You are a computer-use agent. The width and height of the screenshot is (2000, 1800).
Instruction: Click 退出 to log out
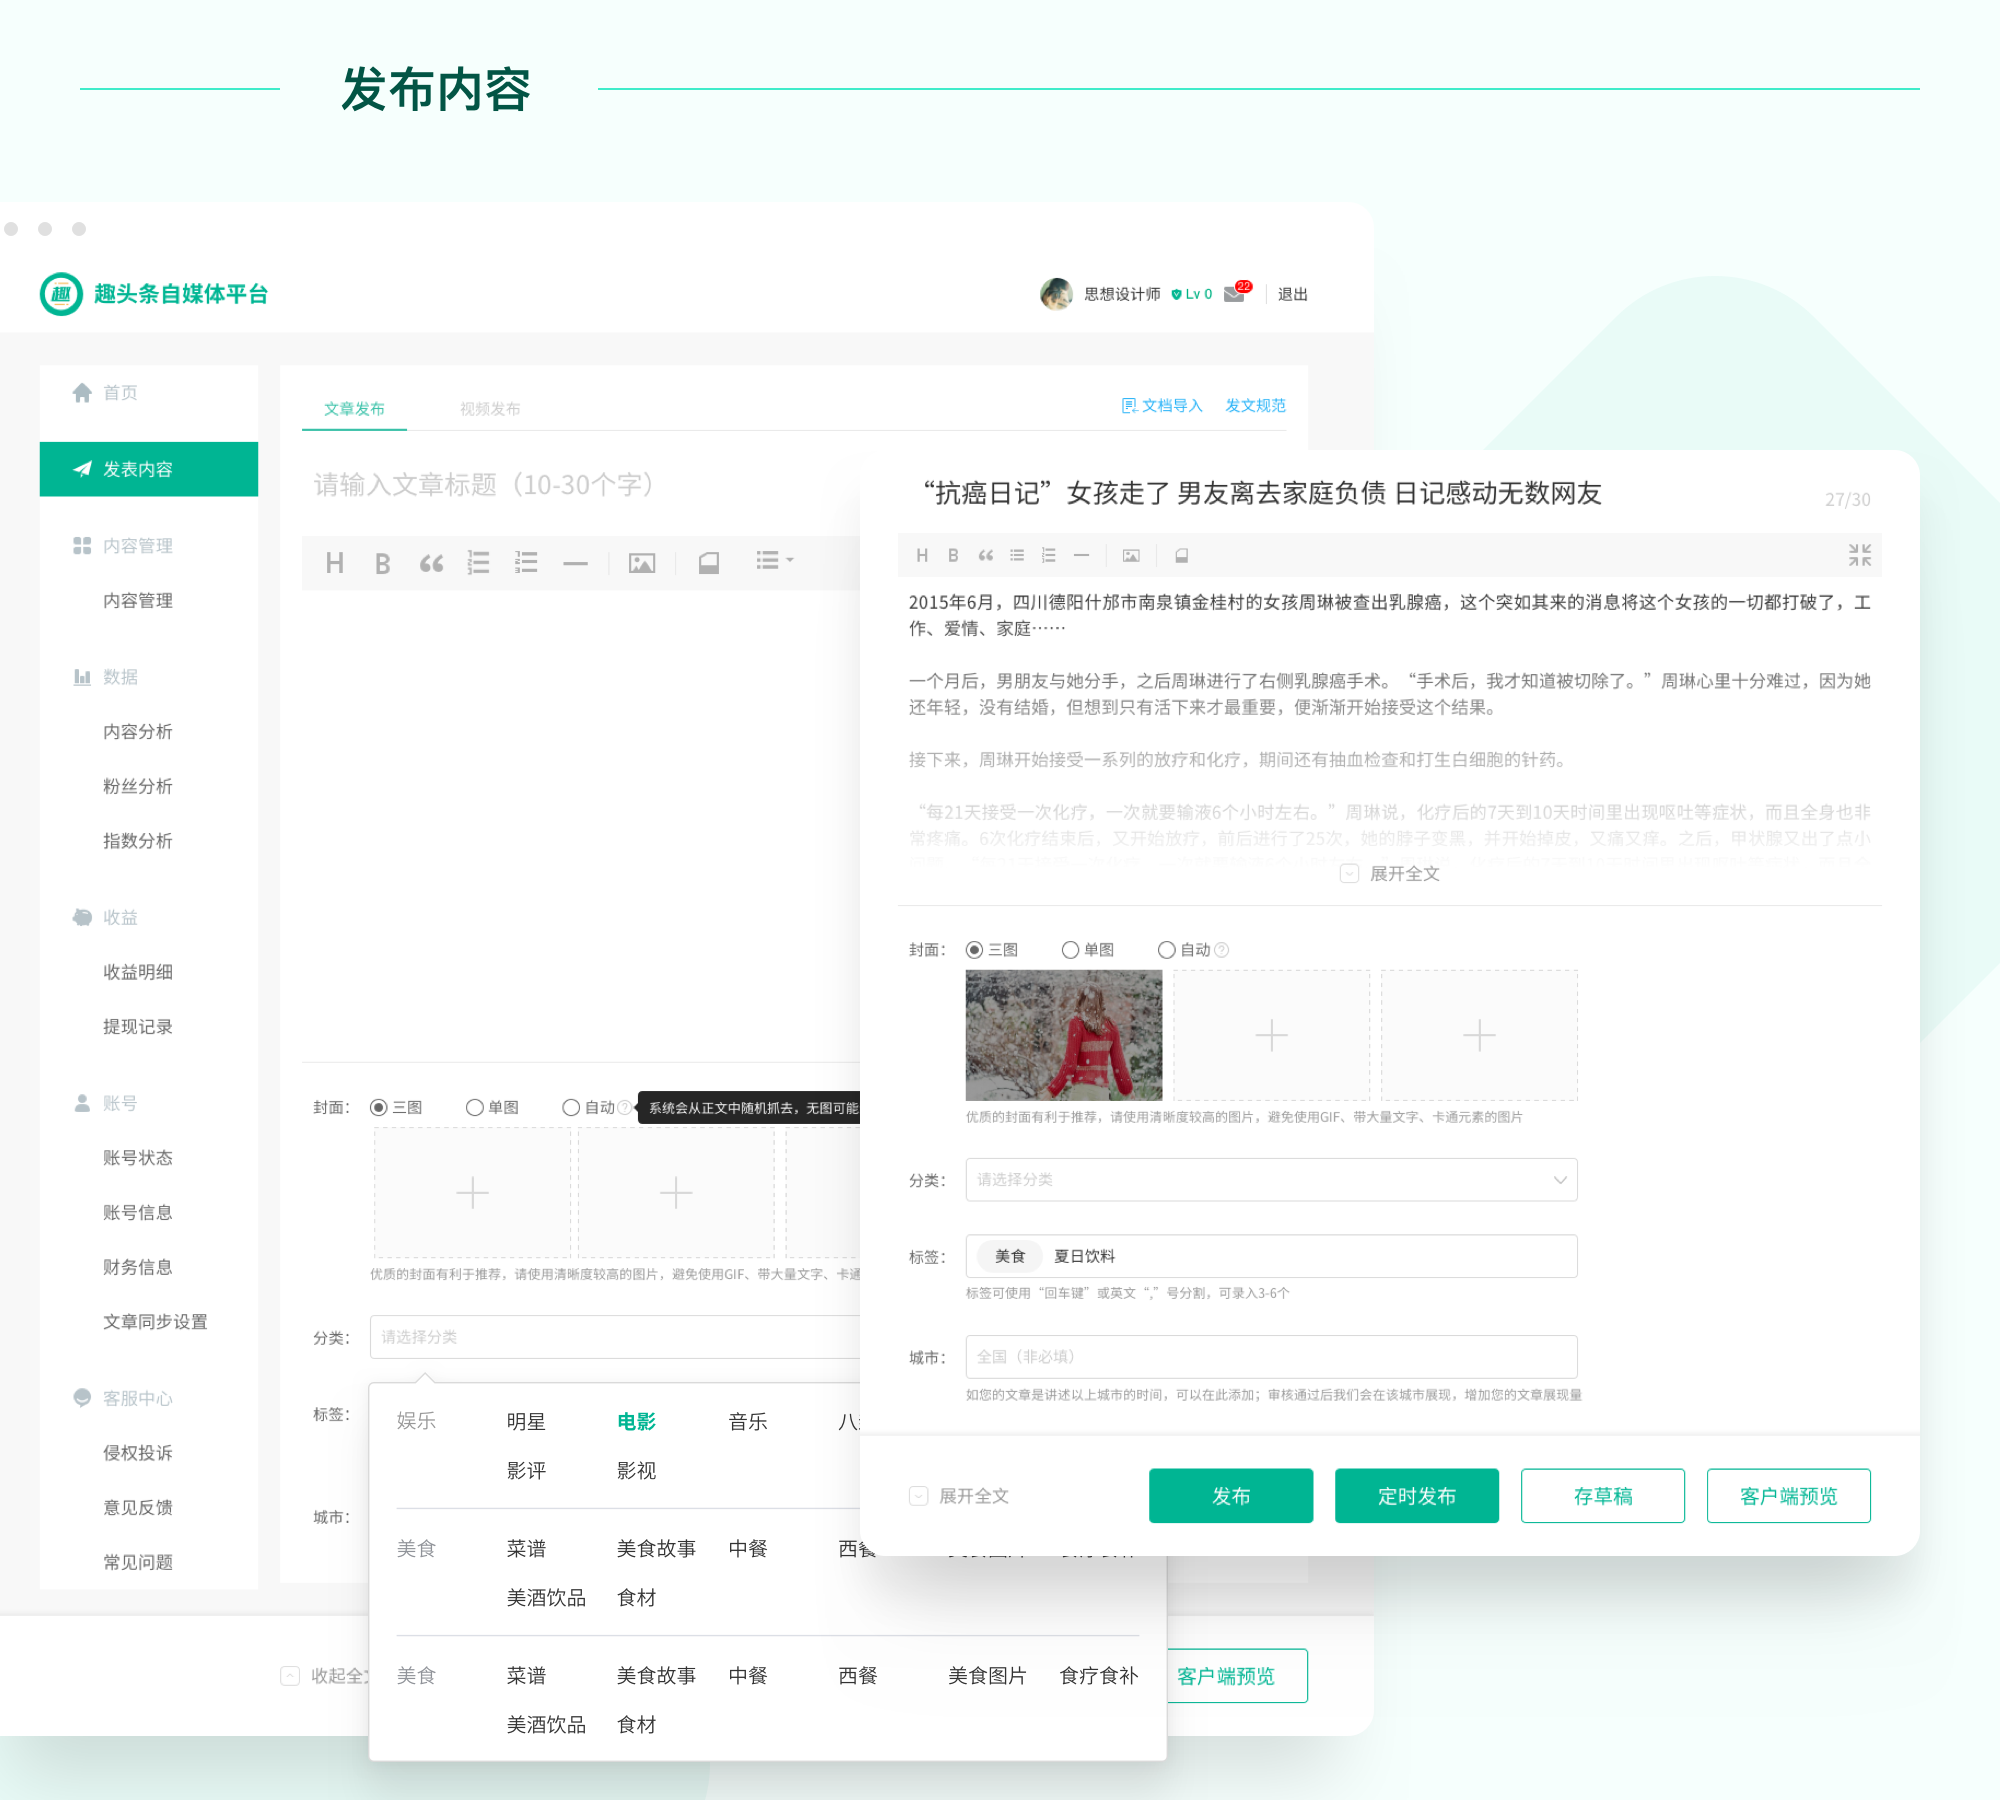tap(1293, 294)
